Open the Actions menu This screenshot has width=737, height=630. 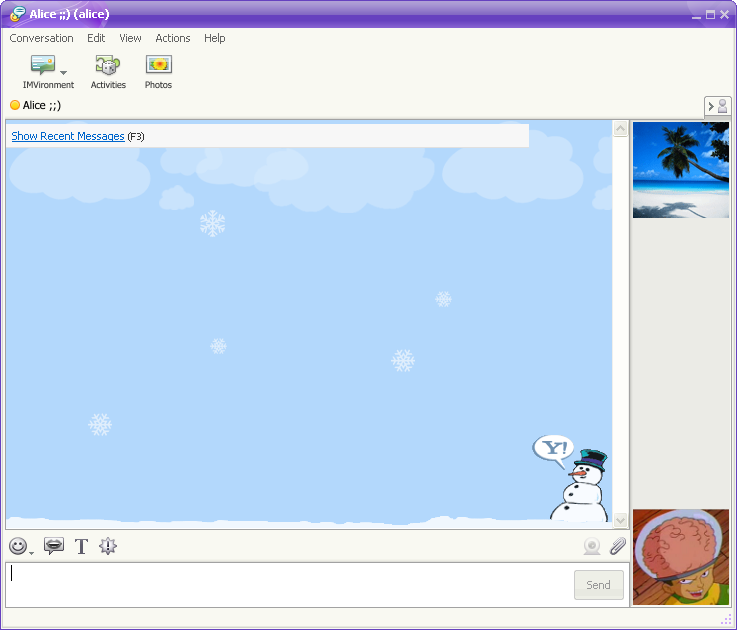[173, 38]
